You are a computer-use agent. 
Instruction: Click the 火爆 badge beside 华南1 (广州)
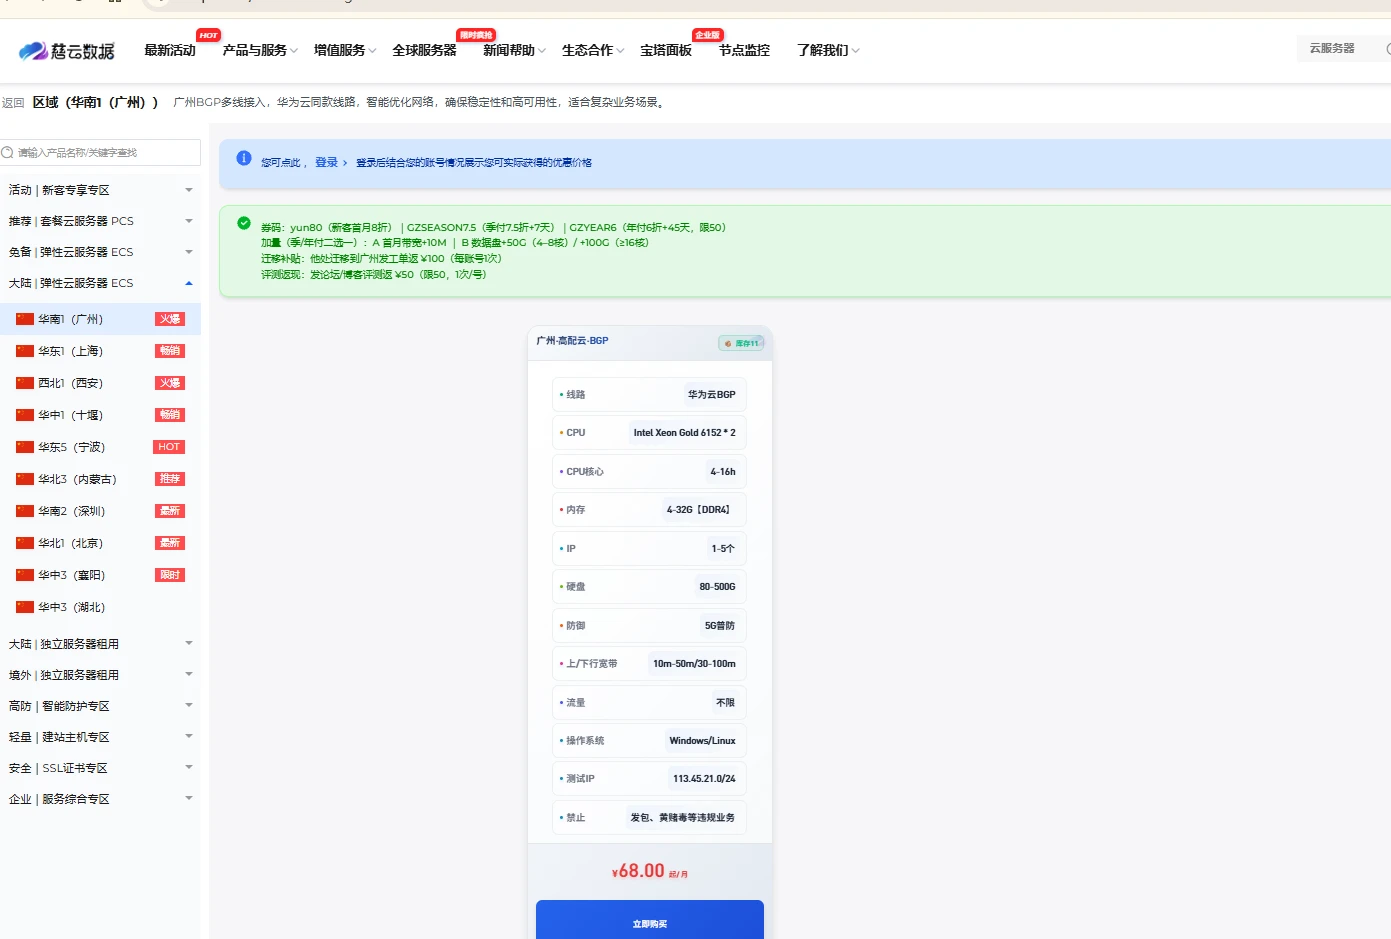170,319
